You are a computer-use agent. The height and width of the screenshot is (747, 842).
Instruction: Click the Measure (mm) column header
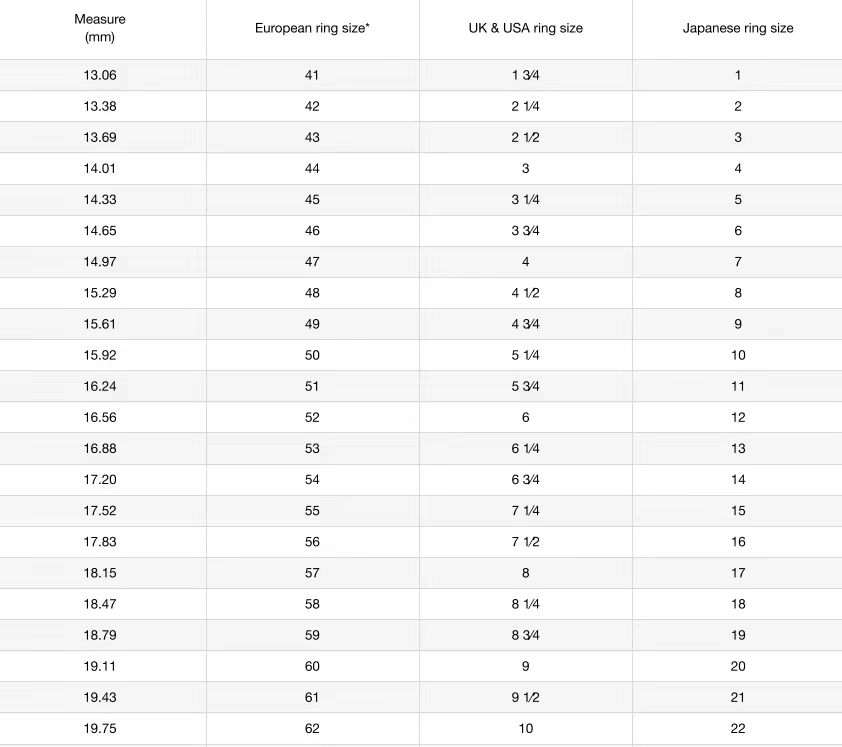[98, 28]
